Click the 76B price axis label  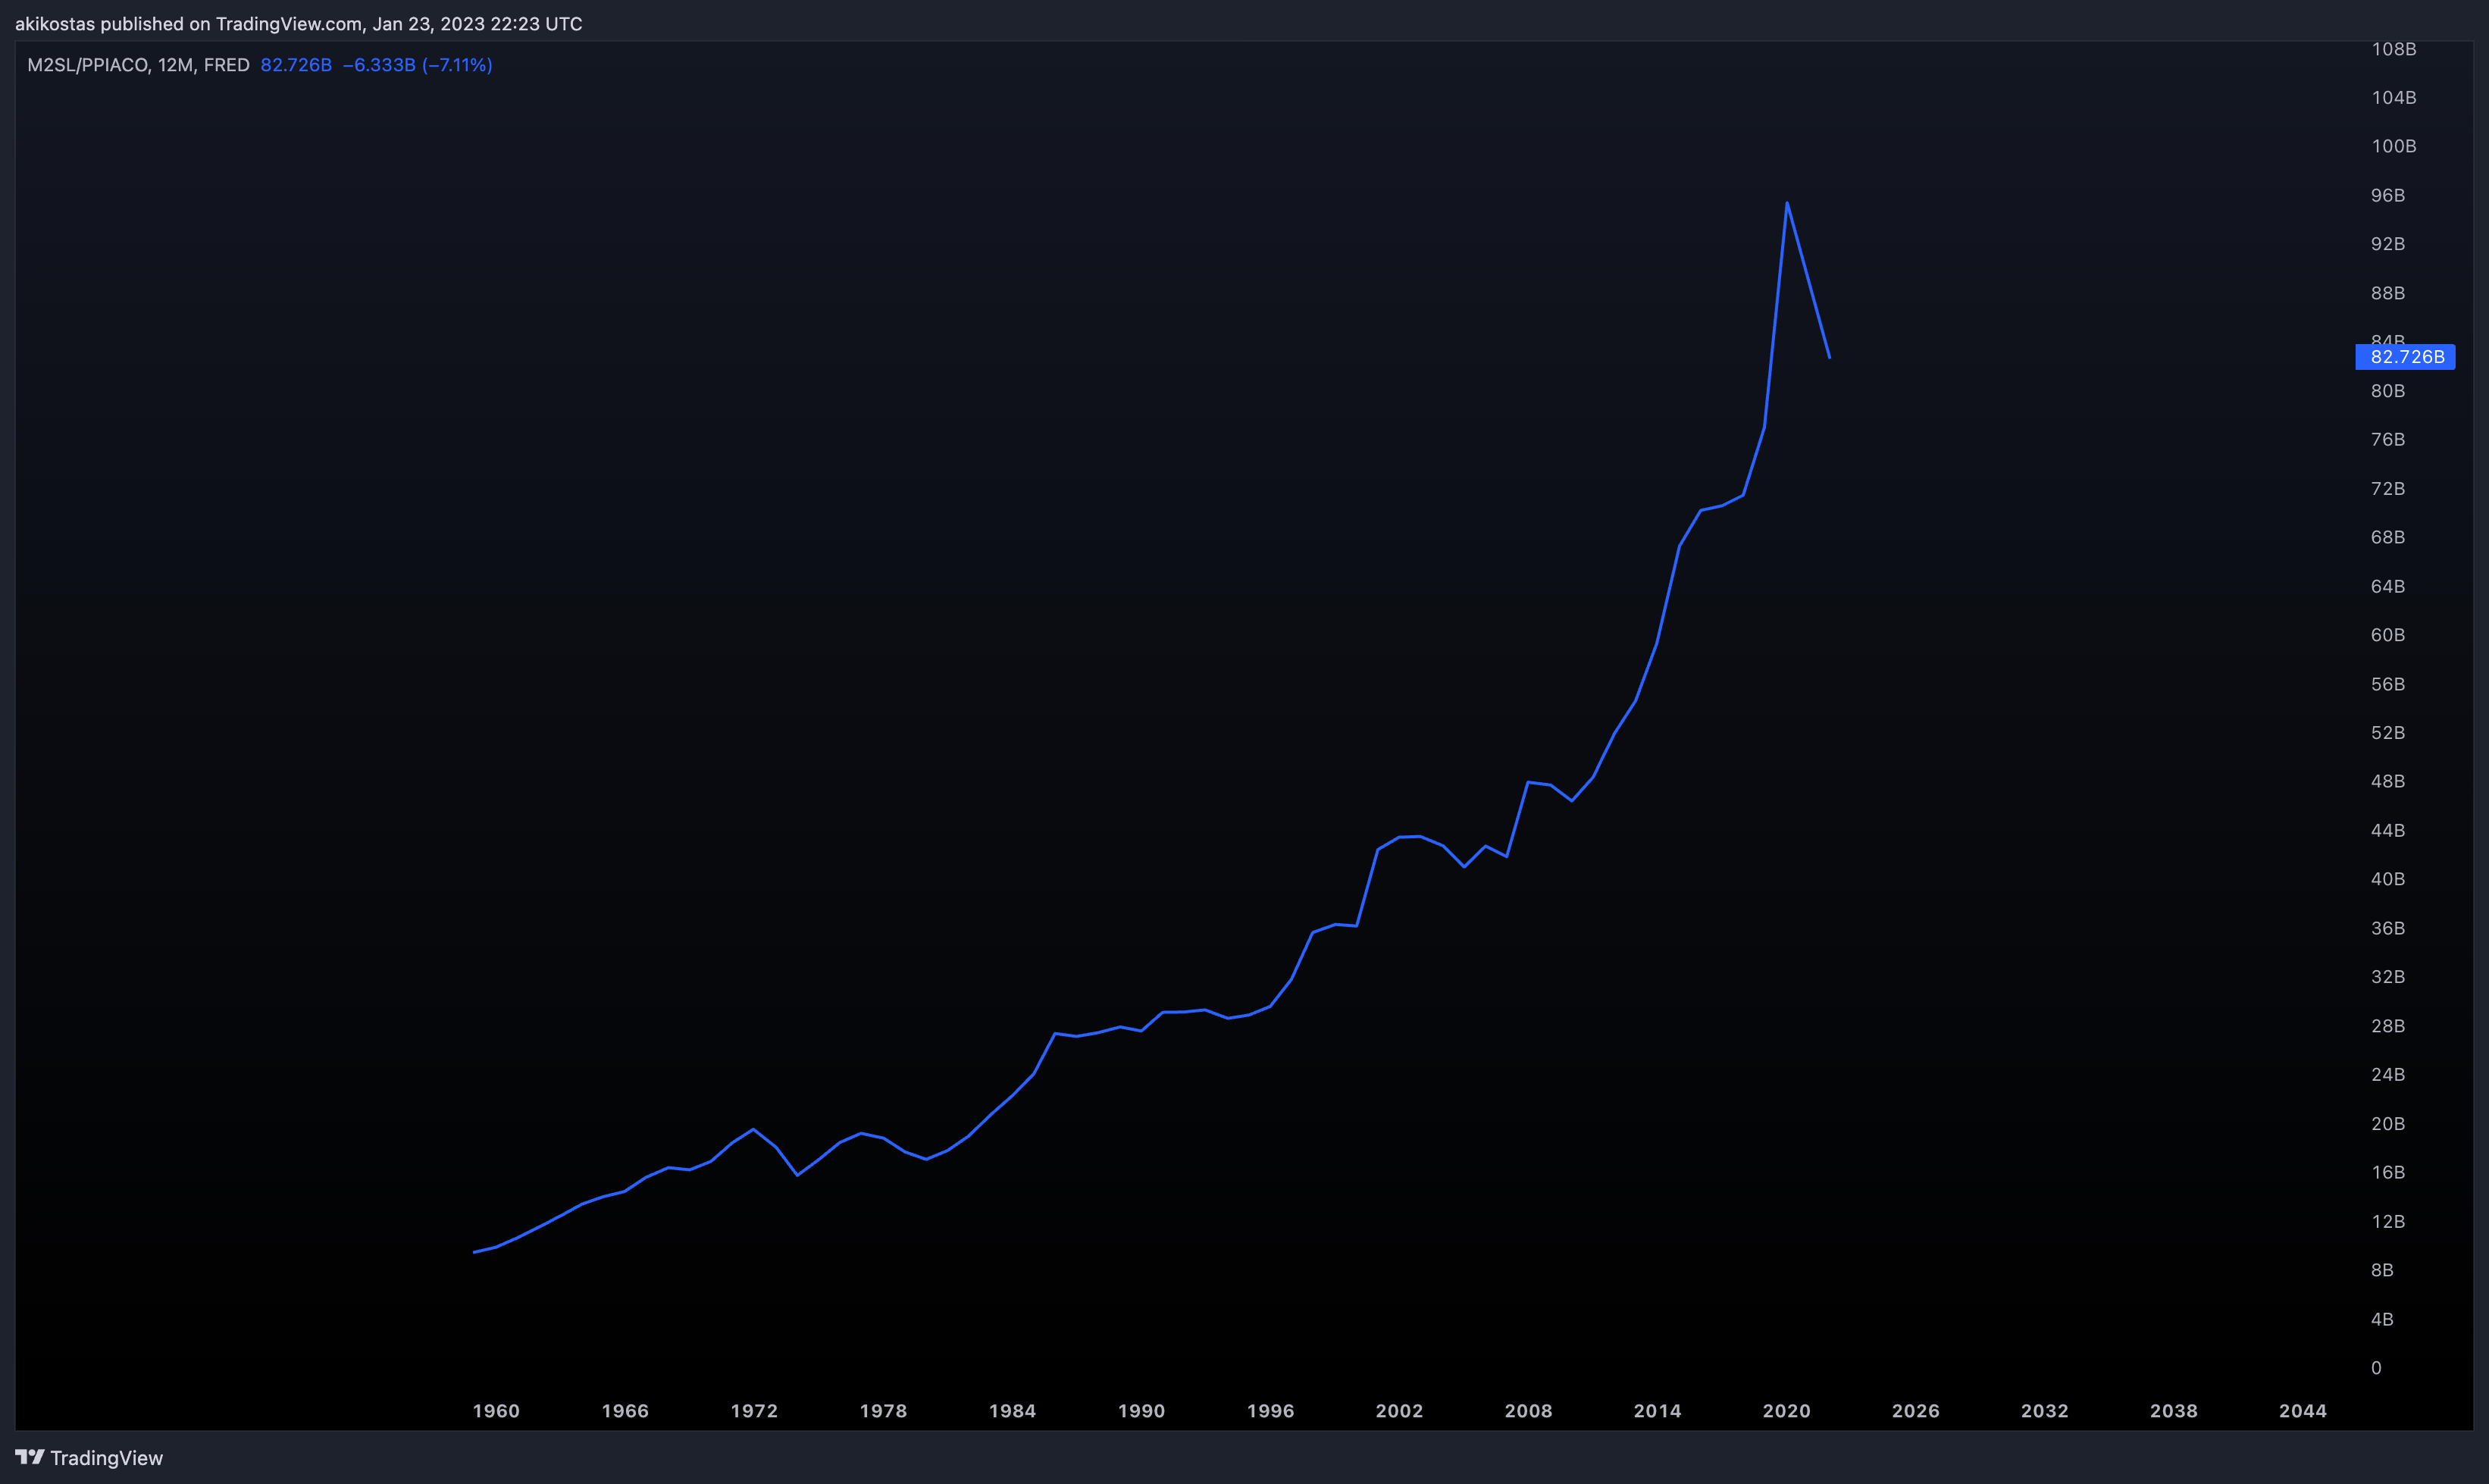pos(2387,439)
